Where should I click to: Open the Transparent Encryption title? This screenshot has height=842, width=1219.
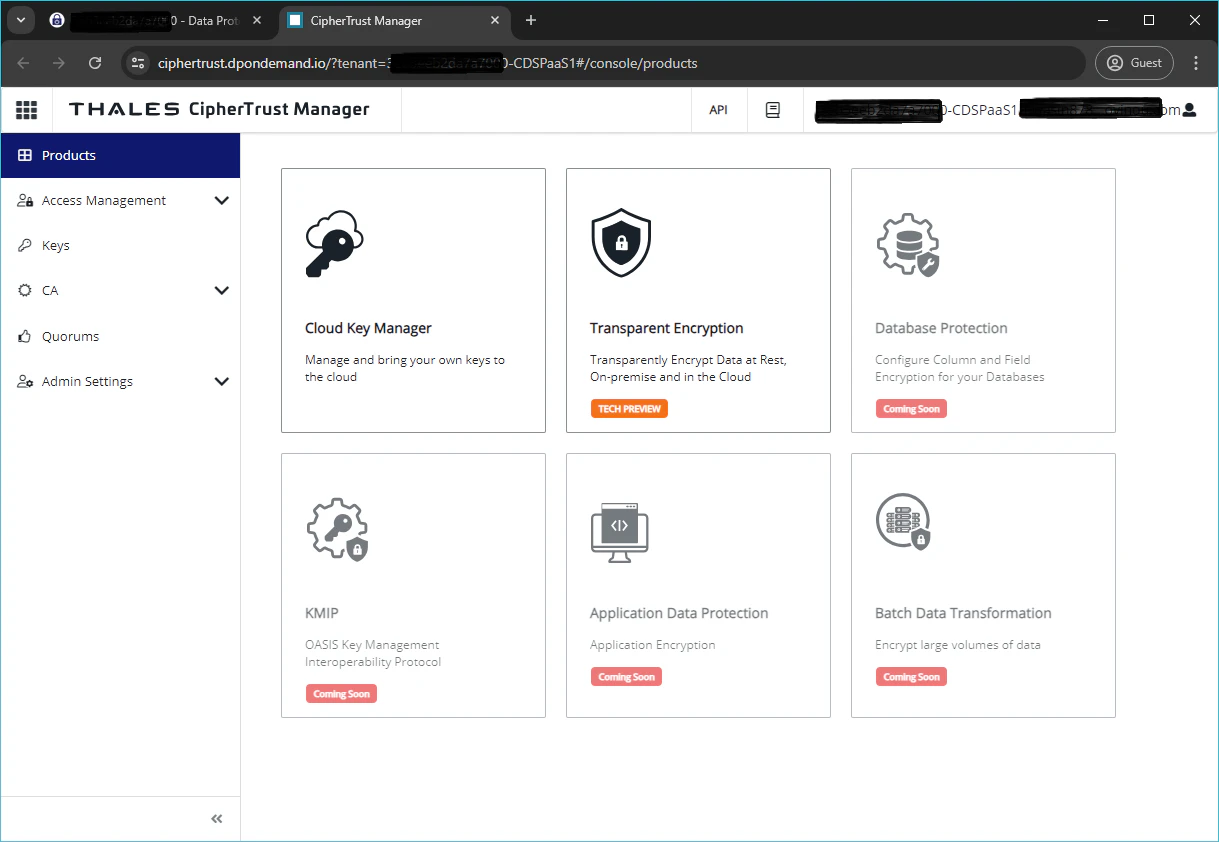tap(667, 328)
